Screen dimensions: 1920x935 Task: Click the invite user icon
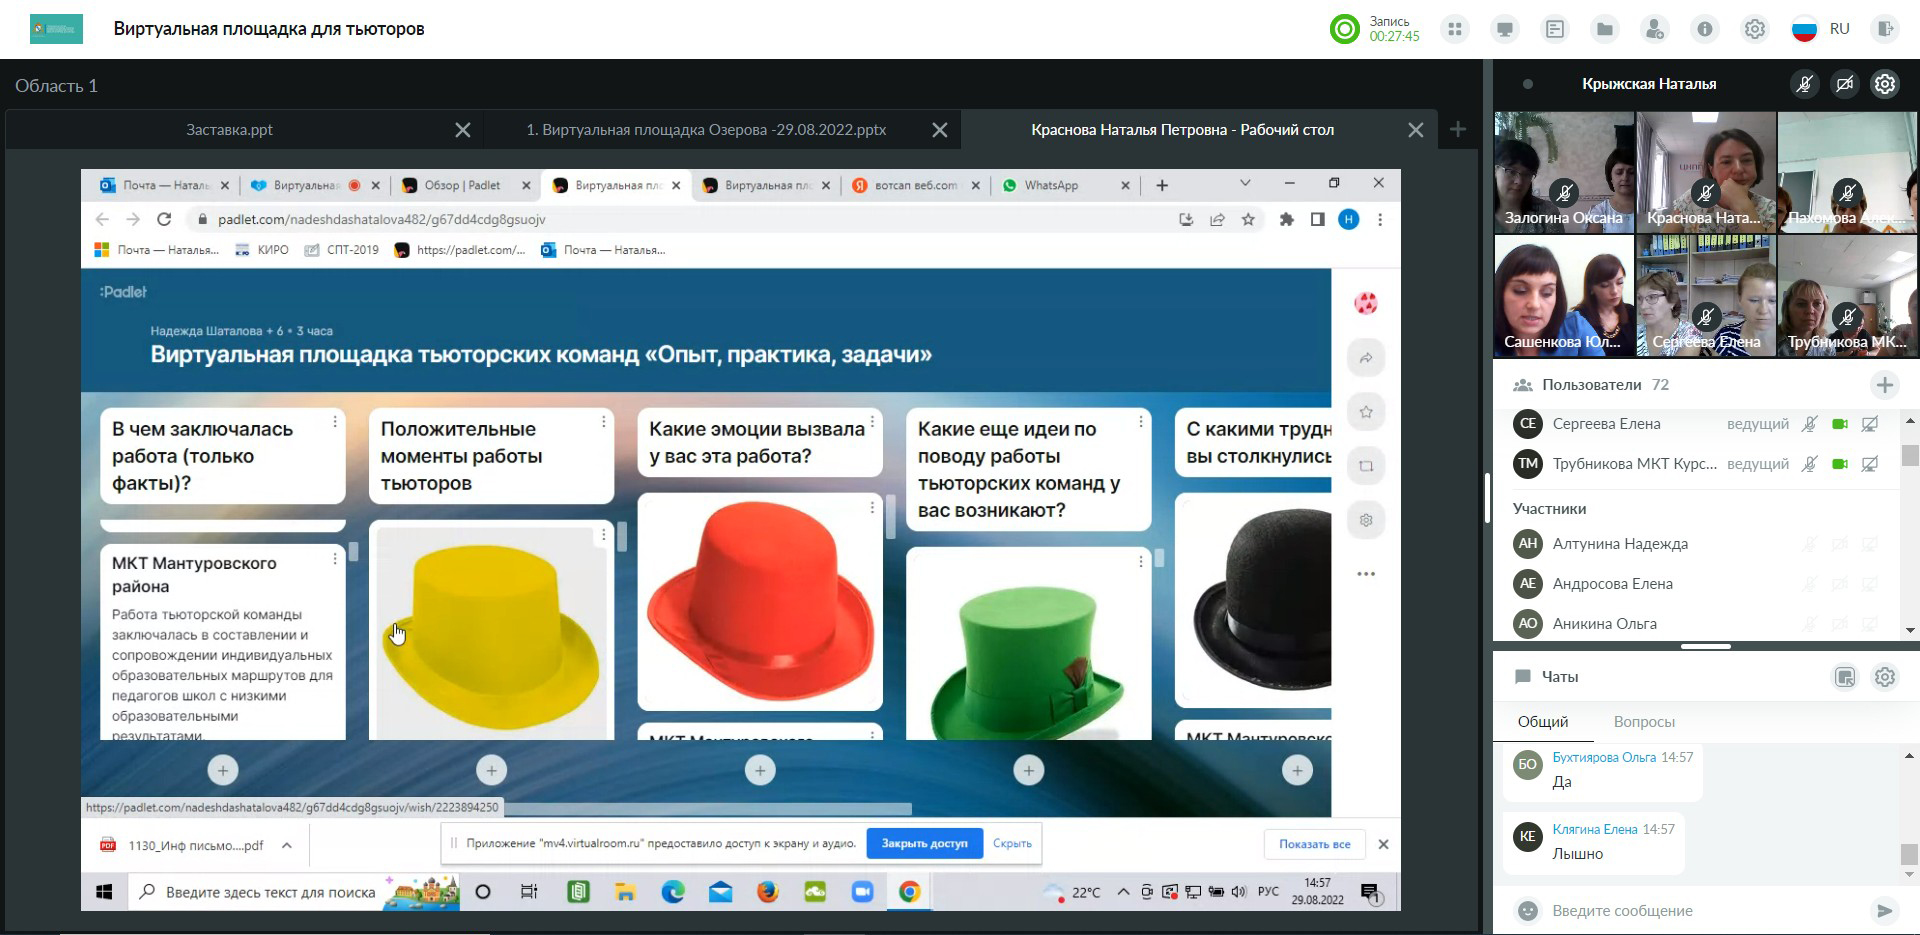[x=1655, y=29]
